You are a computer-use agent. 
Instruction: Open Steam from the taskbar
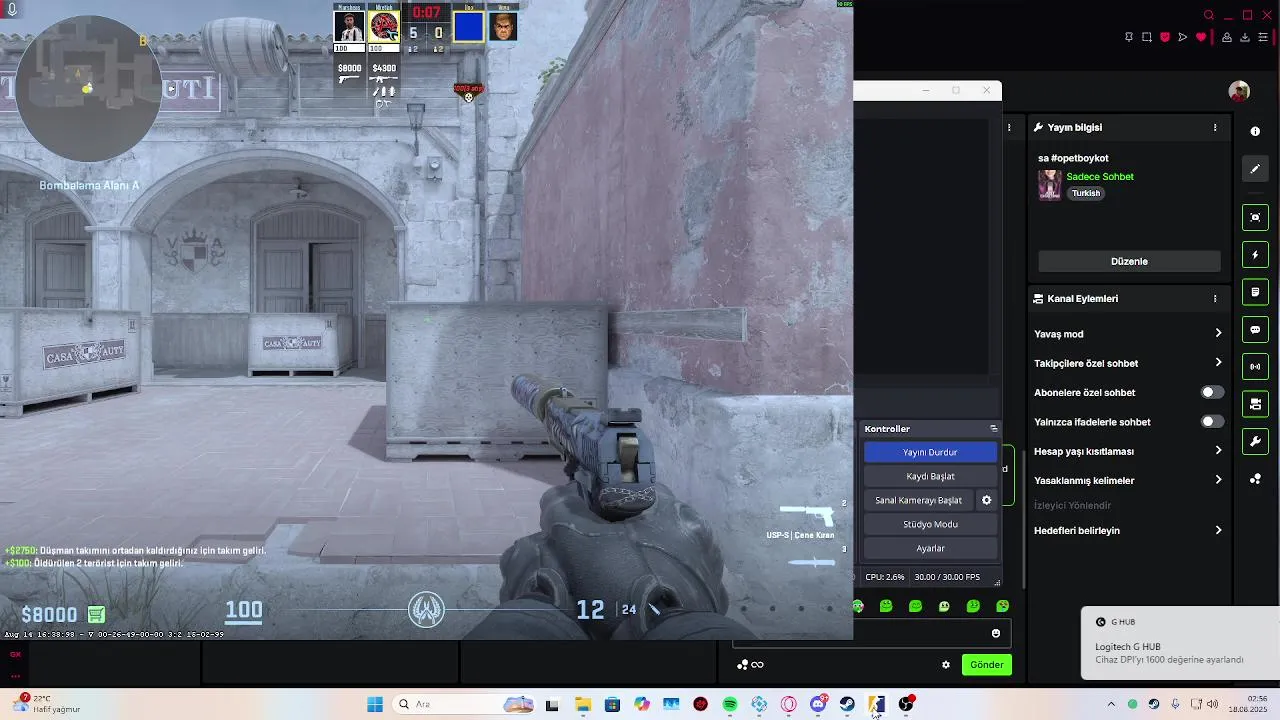coord(847,705)
